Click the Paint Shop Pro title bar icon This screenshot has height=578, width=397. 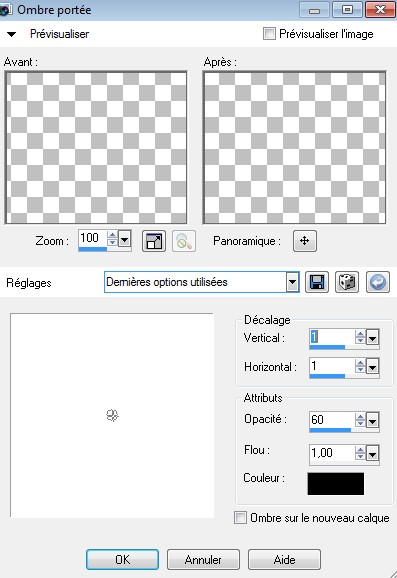point(5,10)
